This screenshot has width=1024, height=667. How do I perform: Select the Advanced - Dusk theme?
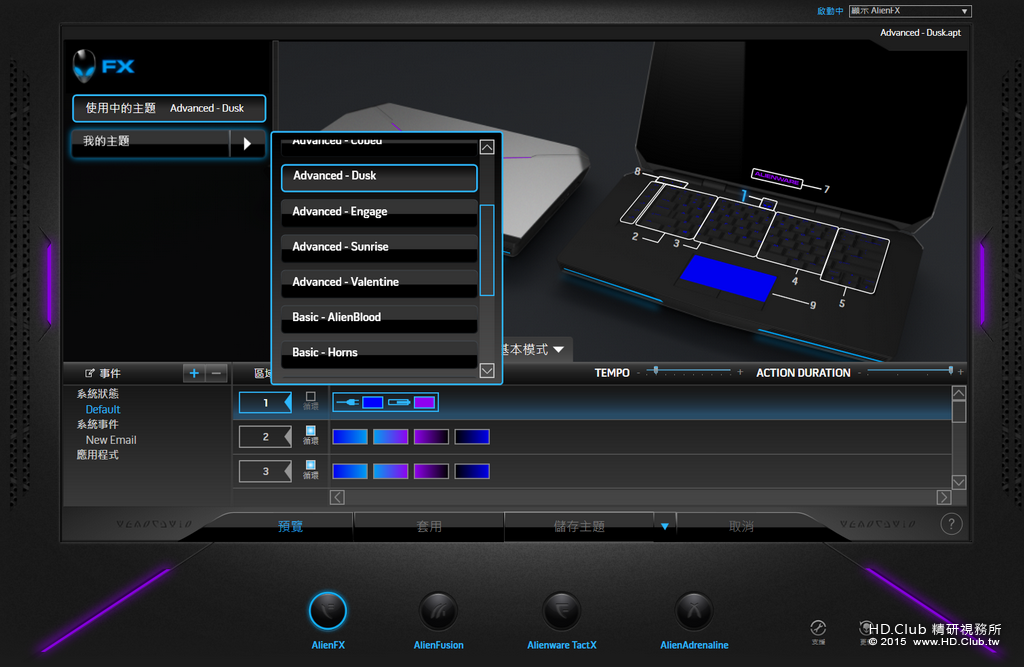pos(379,178)
